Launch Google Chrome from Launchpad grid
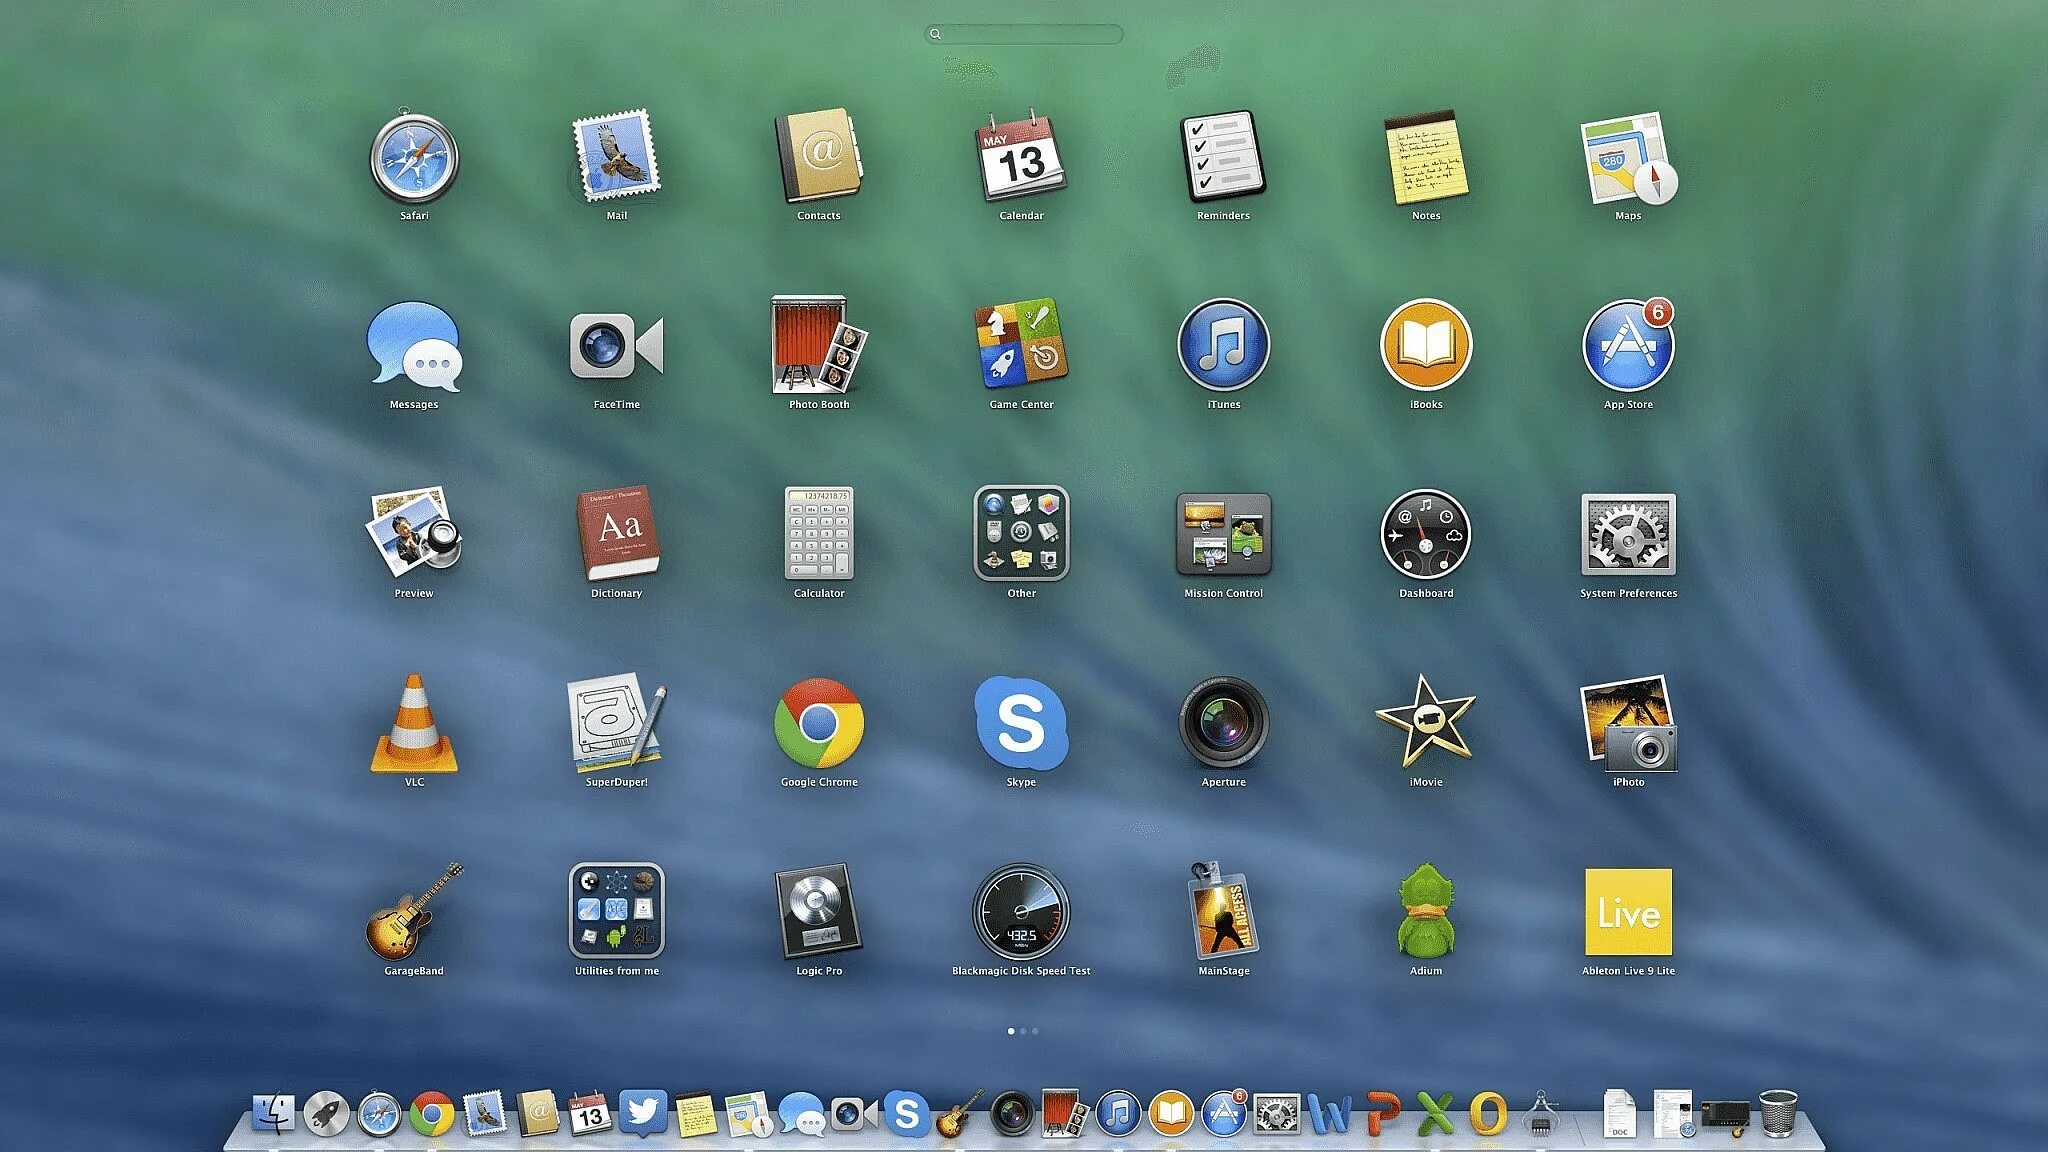 pyautogui.click(x=819, y=723)
